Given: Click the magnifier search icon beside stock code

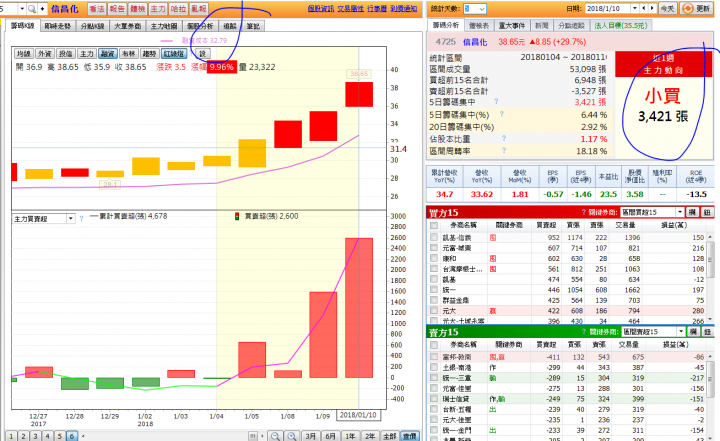Looking at the screenshot, I should pos(32,9).
